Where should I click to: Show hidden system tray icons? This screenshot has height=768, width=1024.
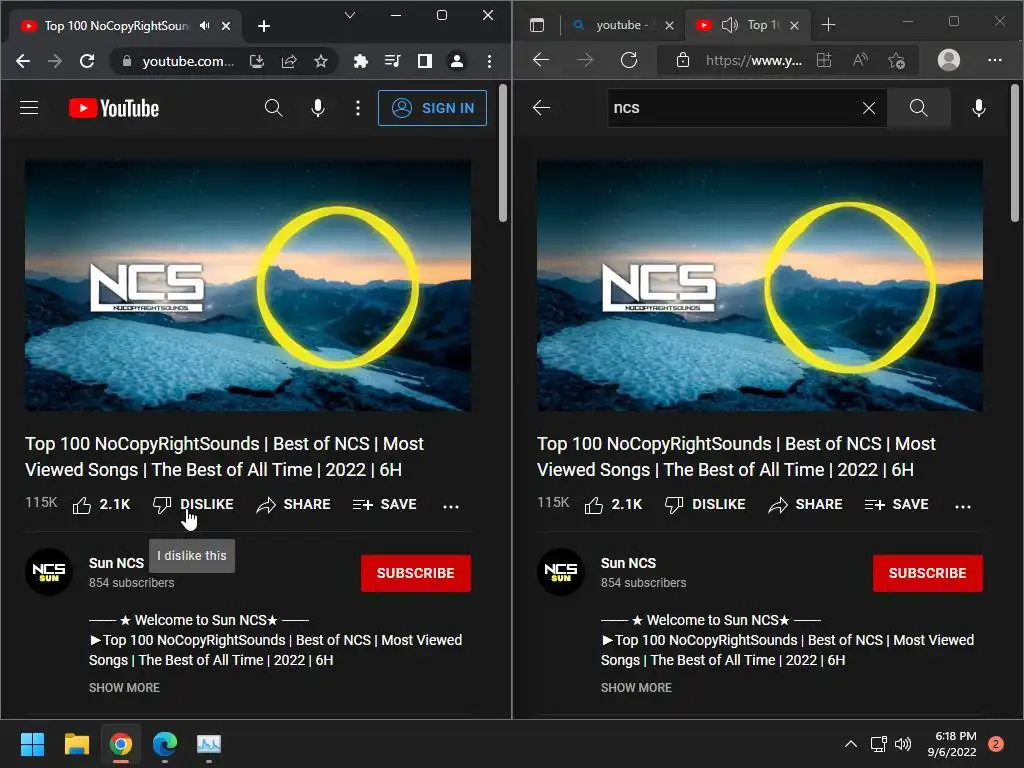pyautogui.click(x=850, y=744)
